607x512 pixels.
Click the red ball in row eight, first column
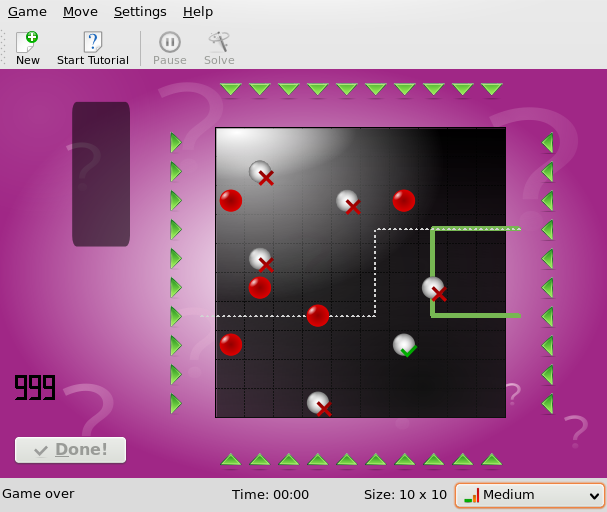pos(231,345)
